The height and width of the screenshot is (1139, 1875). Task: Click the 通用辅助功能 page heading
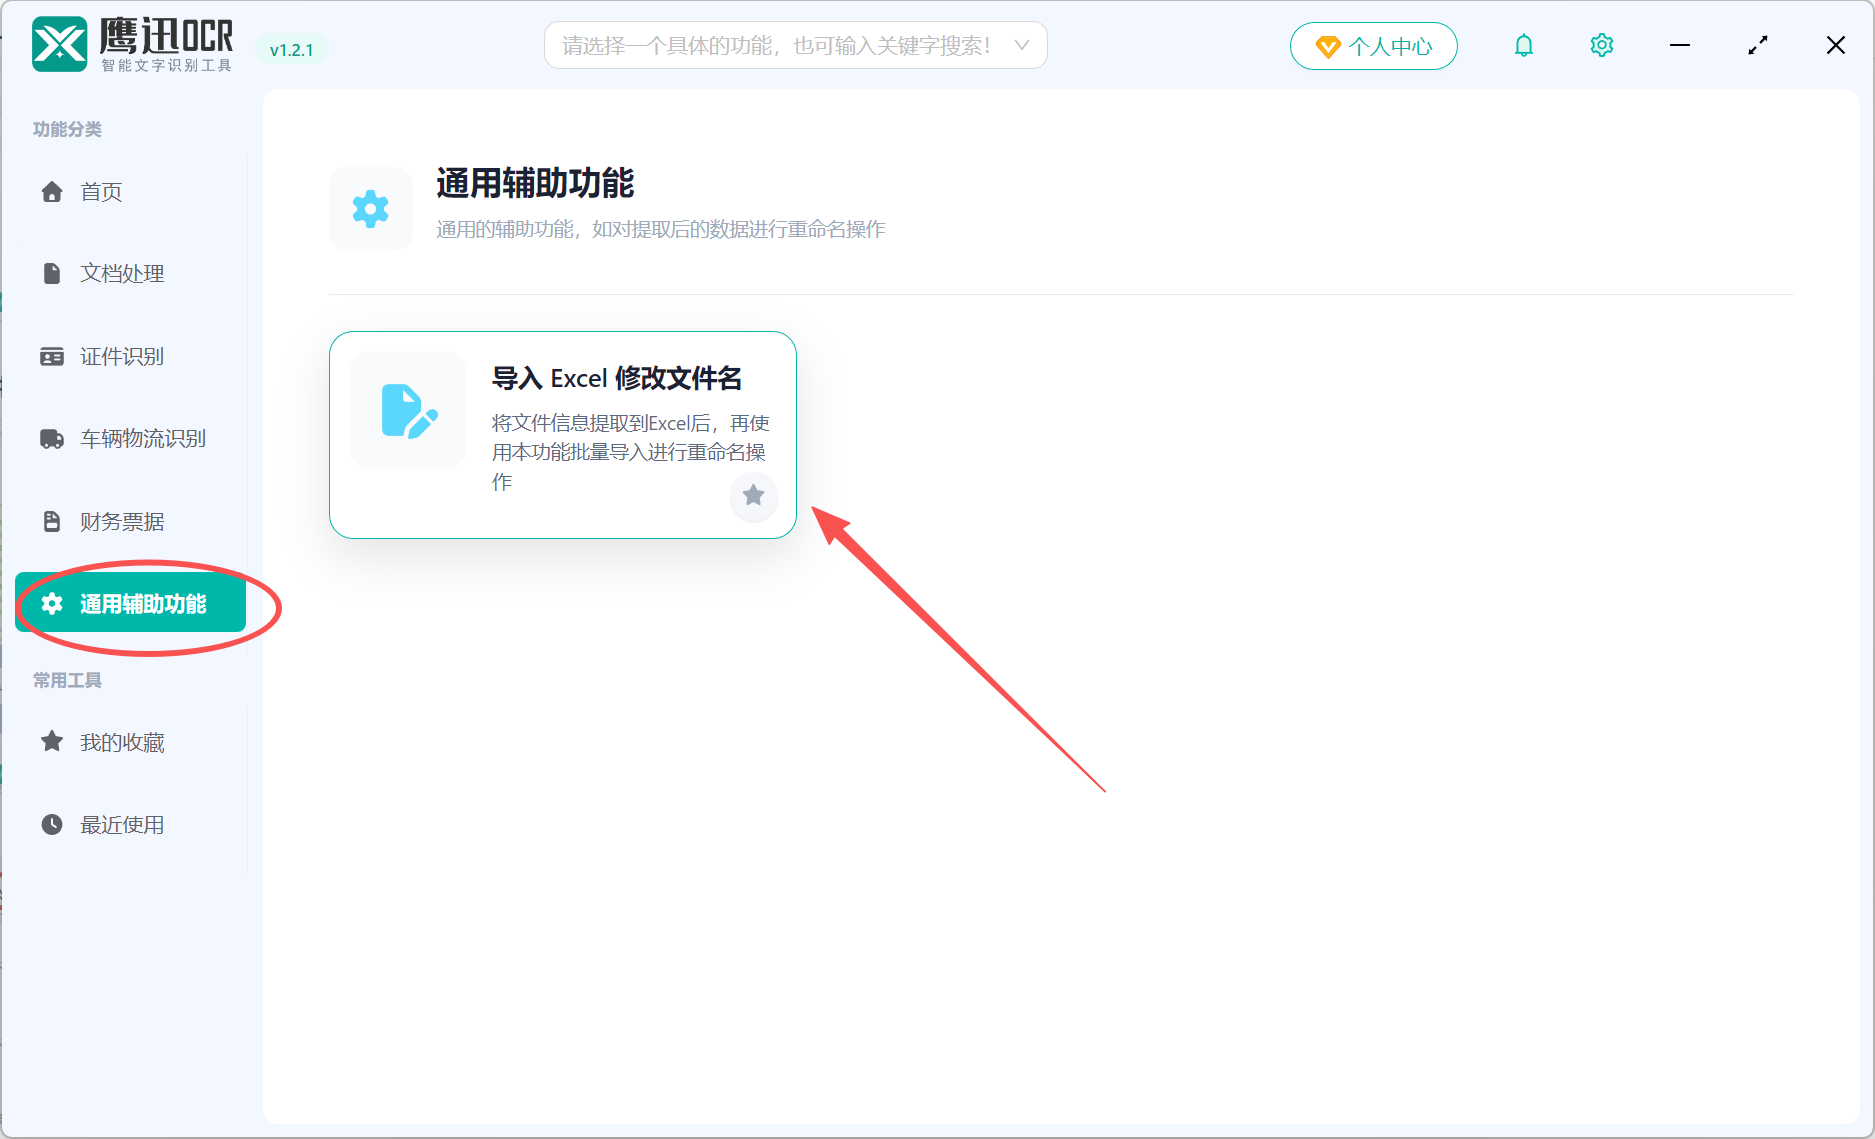(535, 183)
